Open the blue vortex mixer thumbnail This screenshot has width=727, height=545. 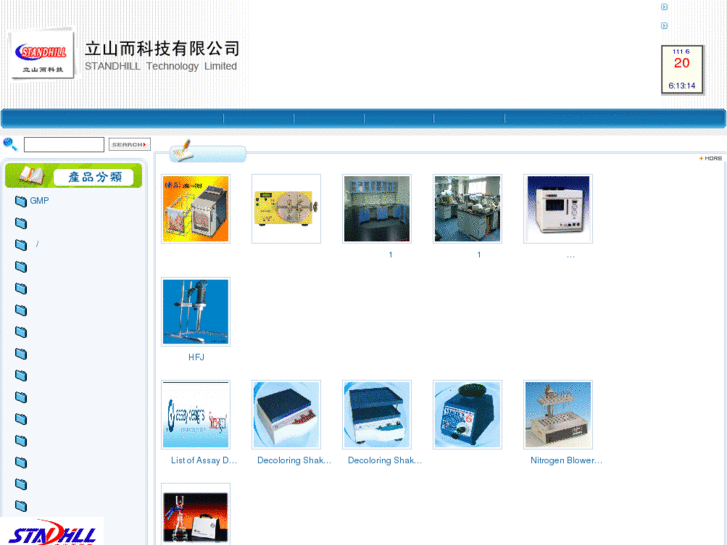467,415
